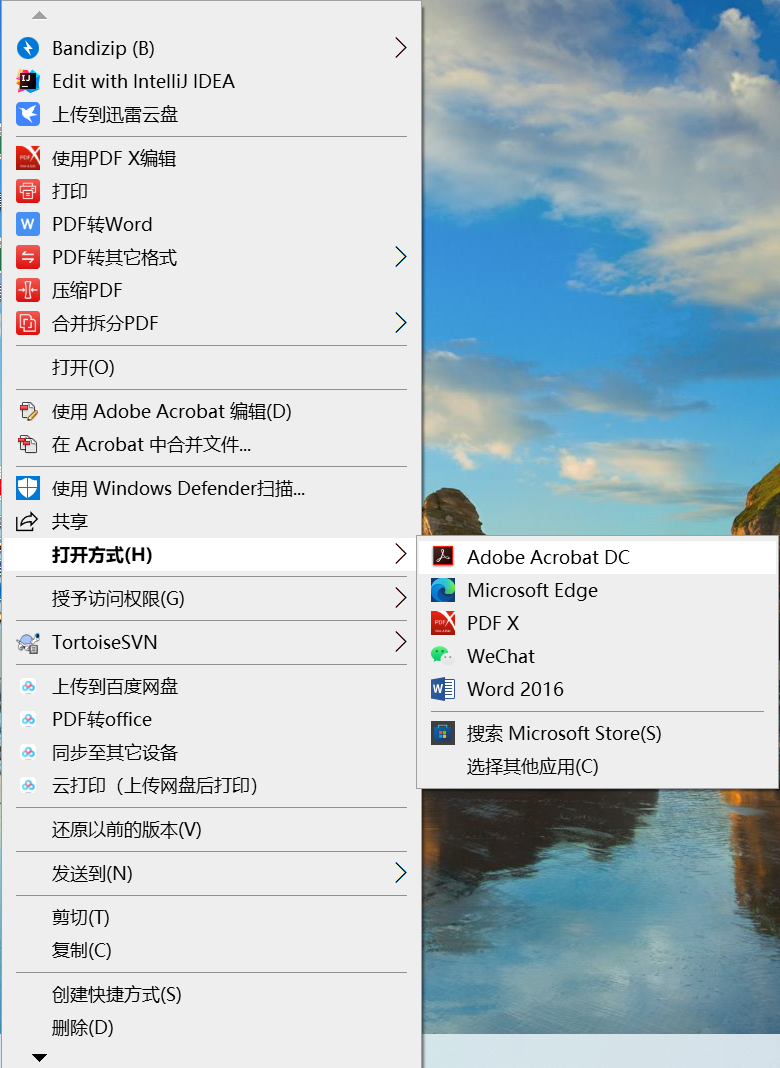Choose PDF转Word entry
This screenshot has width=780, height=1068.
point(211,224)
